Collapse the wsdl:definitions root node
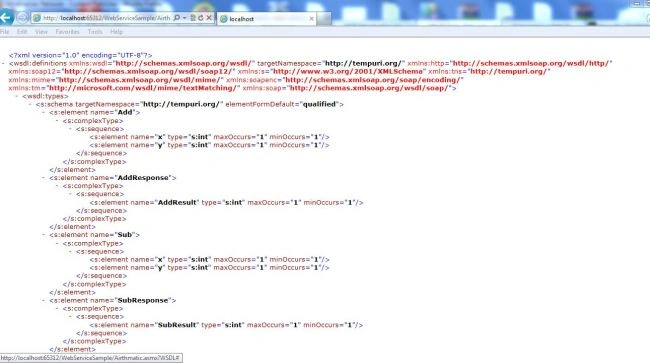The height and width of the screenshot is (363, 650). pos(3,63)
